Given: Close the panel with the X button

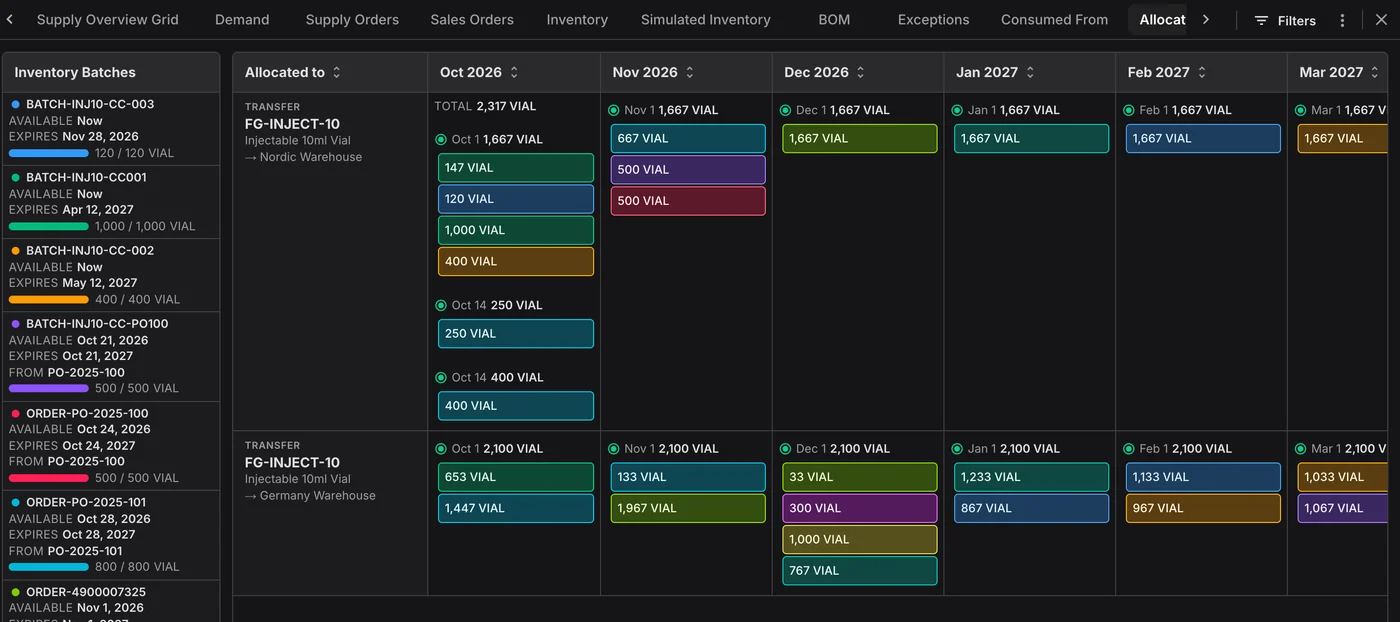Looking at the screenshot, I should click(x=1381, y=20).
